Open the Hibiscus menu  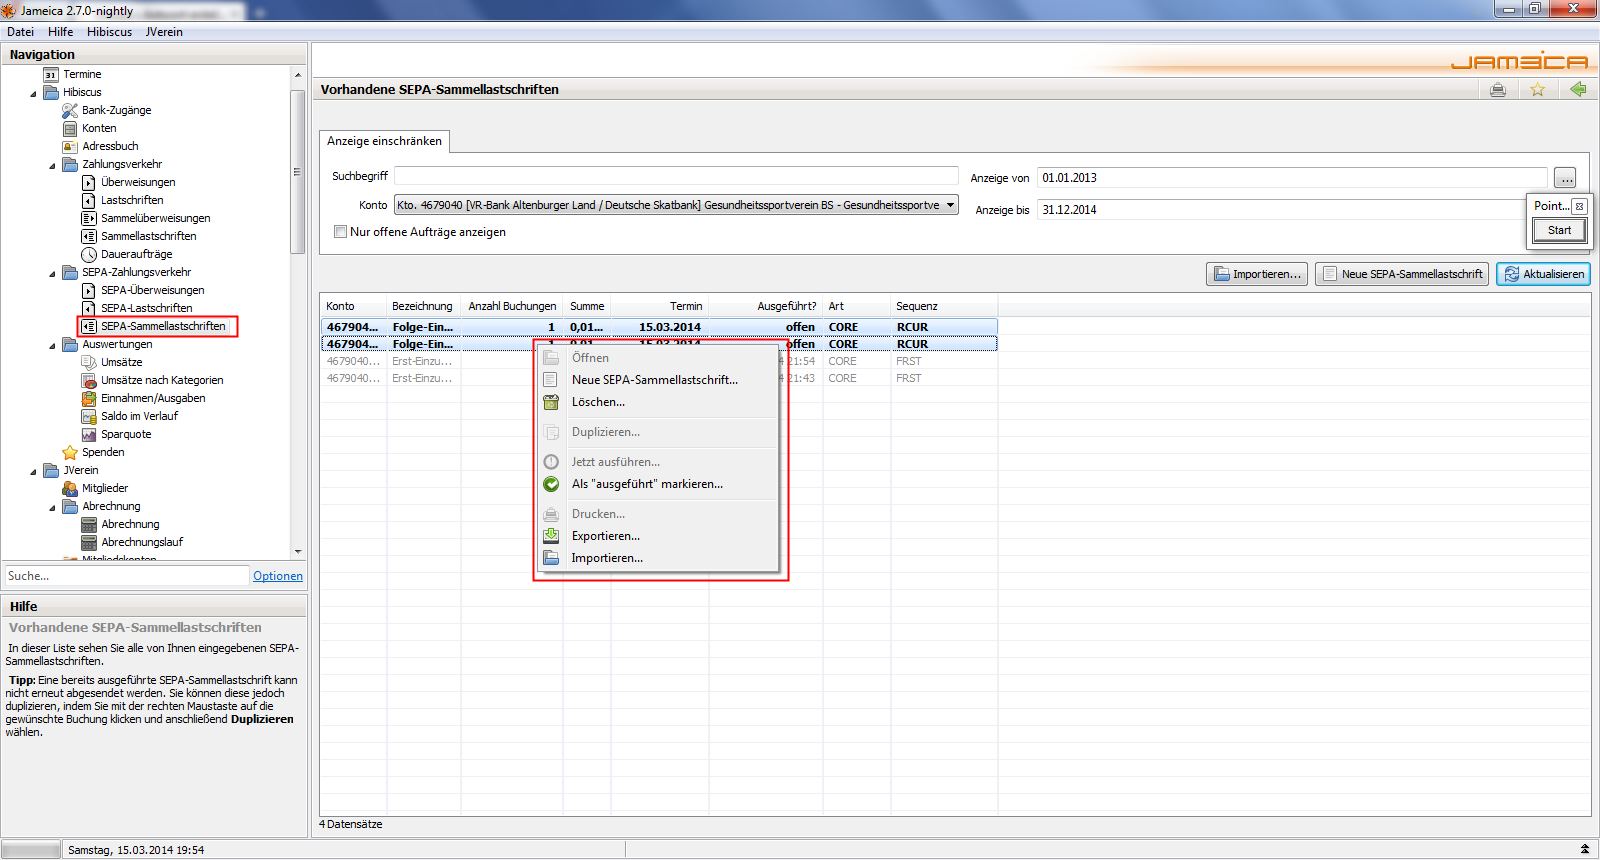pyautogui.click(x=109, y=32)
